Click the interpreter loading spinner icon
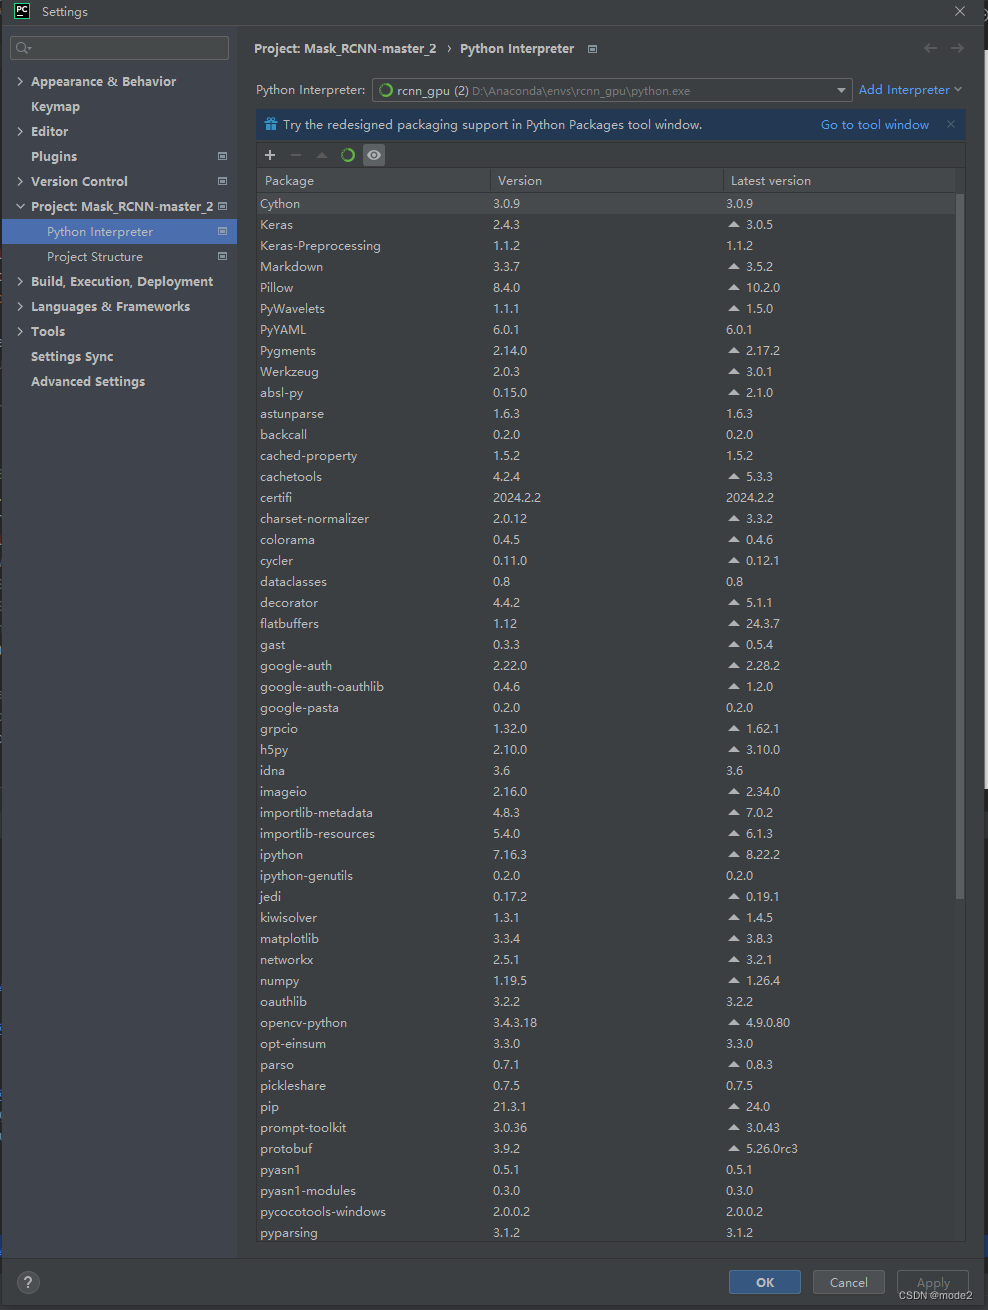Image resolution: width=988 pixels, height=1310 pixels. pyautogui.click(x=386, y=90)
